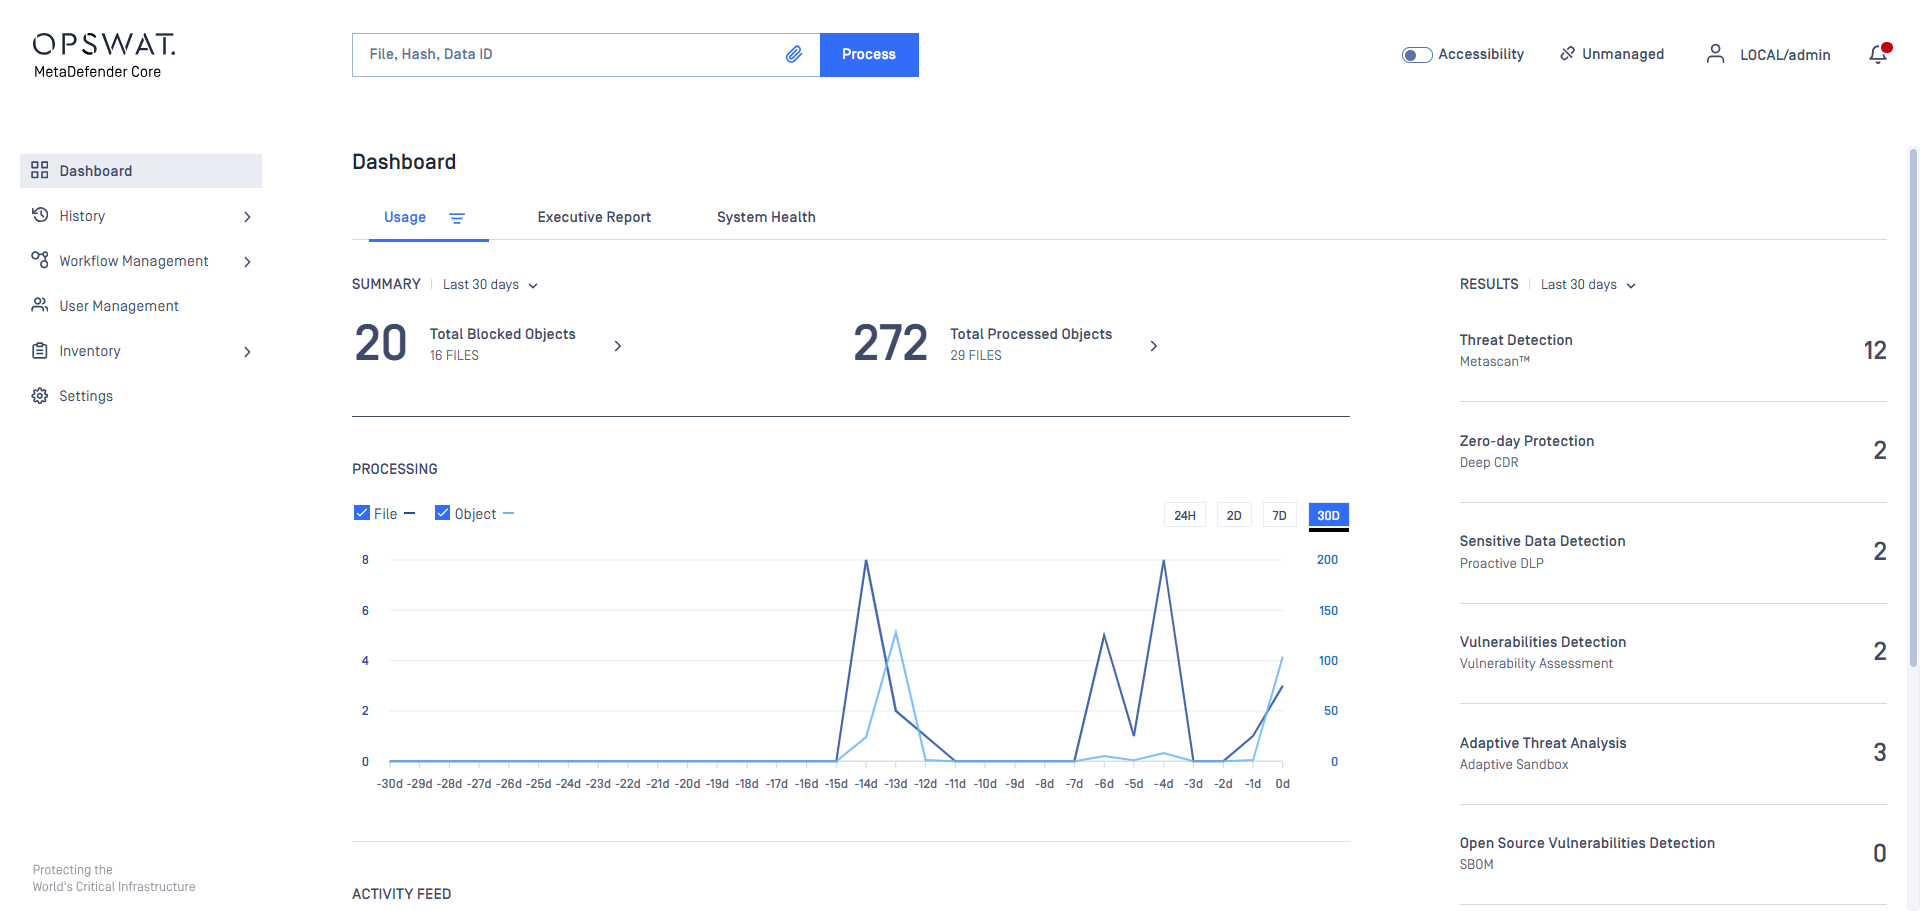The image size is (1920, 911).
Task: Open the Results Last 30 days dropdown
Action: tap(1588, 285)
